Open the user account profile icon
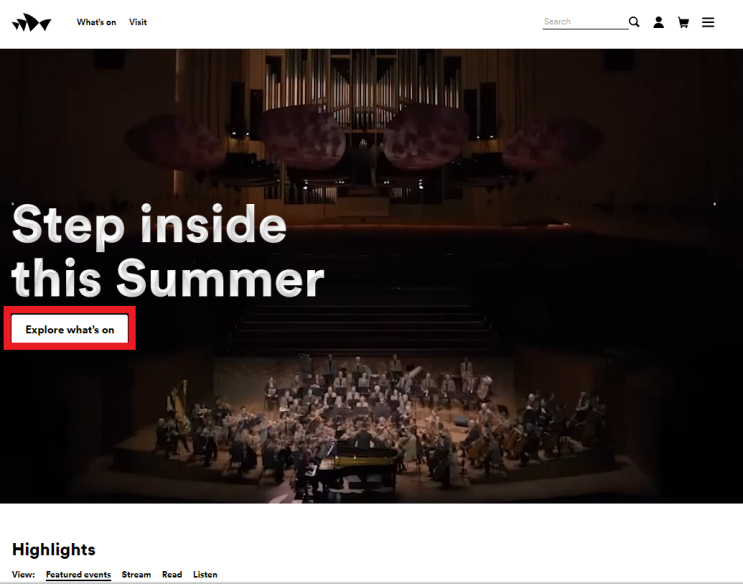 tap(659, 22)
